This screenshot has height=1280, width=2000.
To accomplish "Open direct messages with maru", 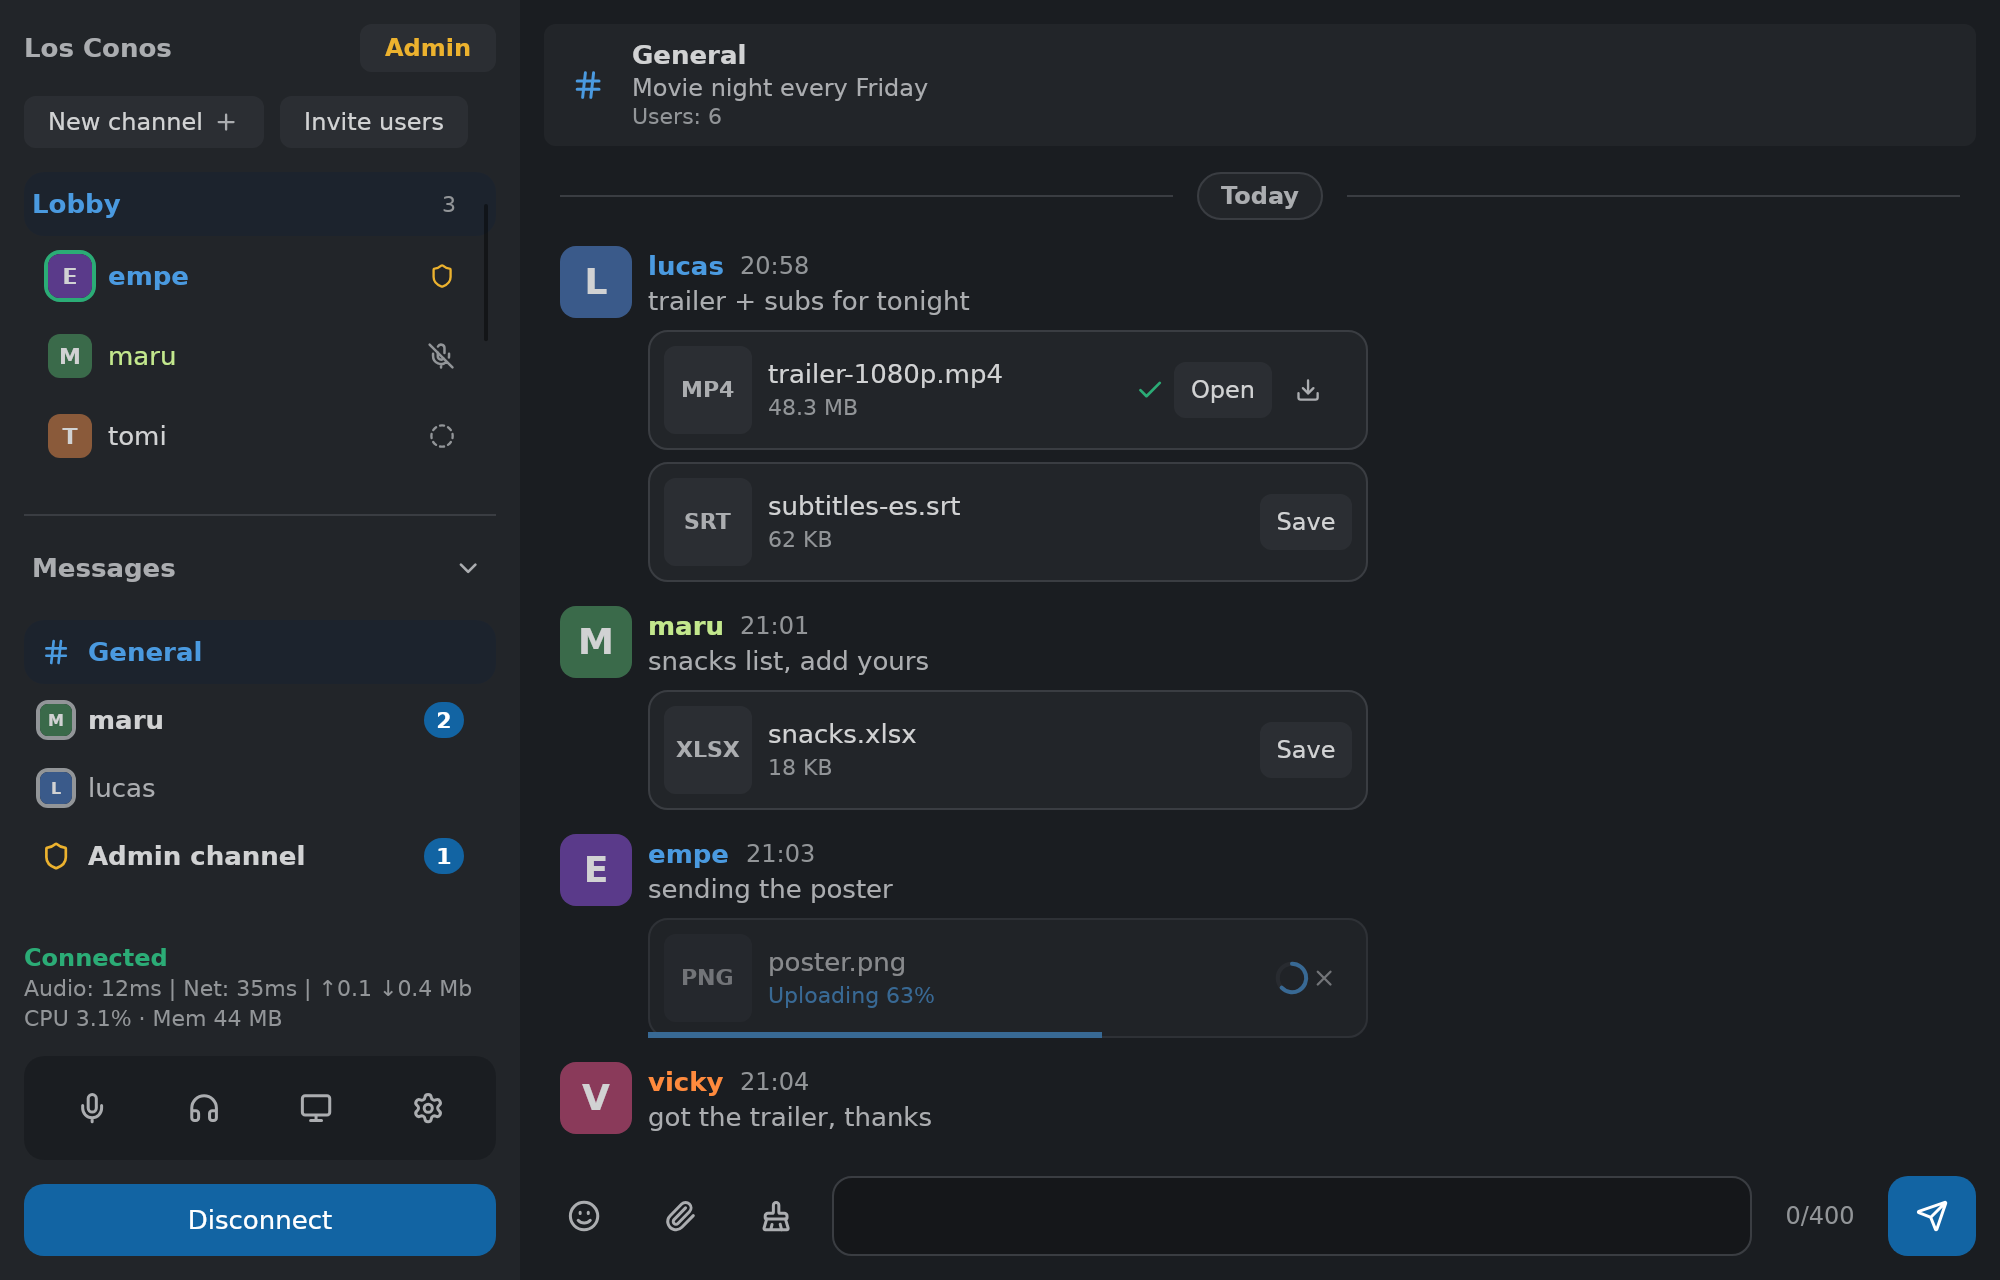I will click(x=259, y=720).
